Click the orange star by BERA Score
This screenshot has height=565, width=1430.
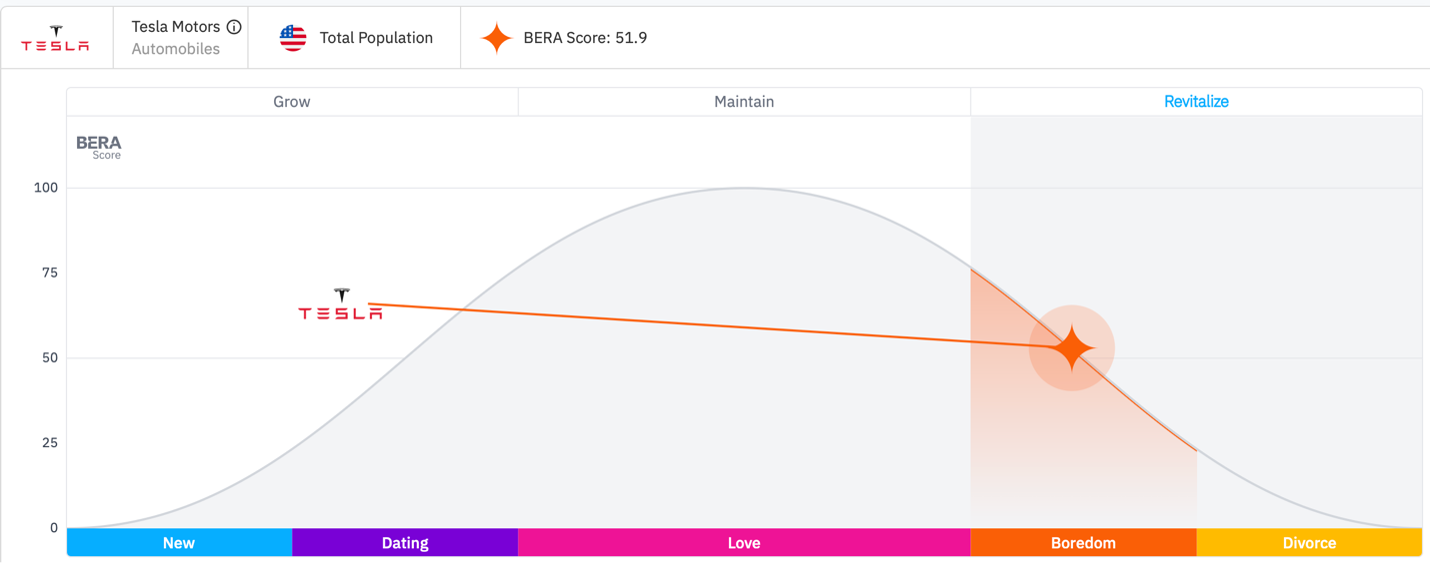tap(496, 38)
